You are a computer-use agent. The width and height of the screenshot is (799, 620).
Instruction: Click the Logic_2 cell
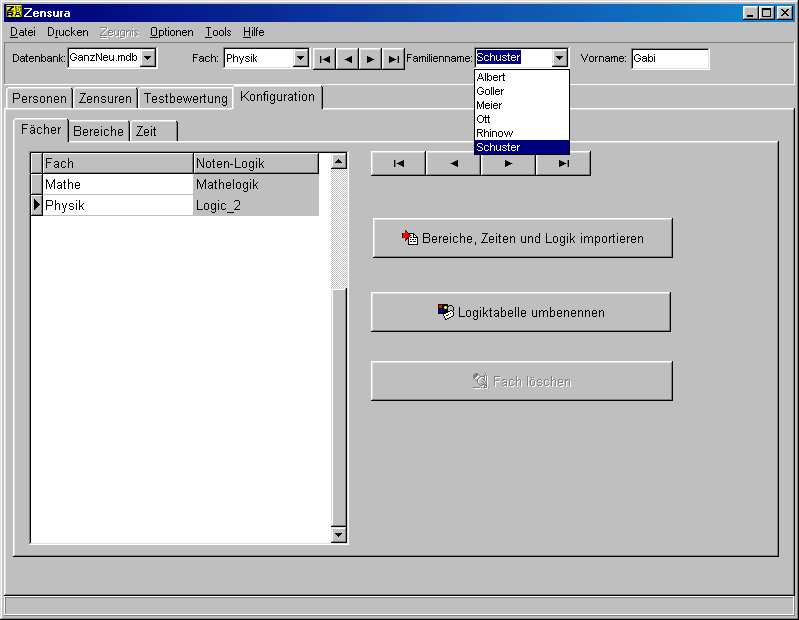[x=256, y=205]
